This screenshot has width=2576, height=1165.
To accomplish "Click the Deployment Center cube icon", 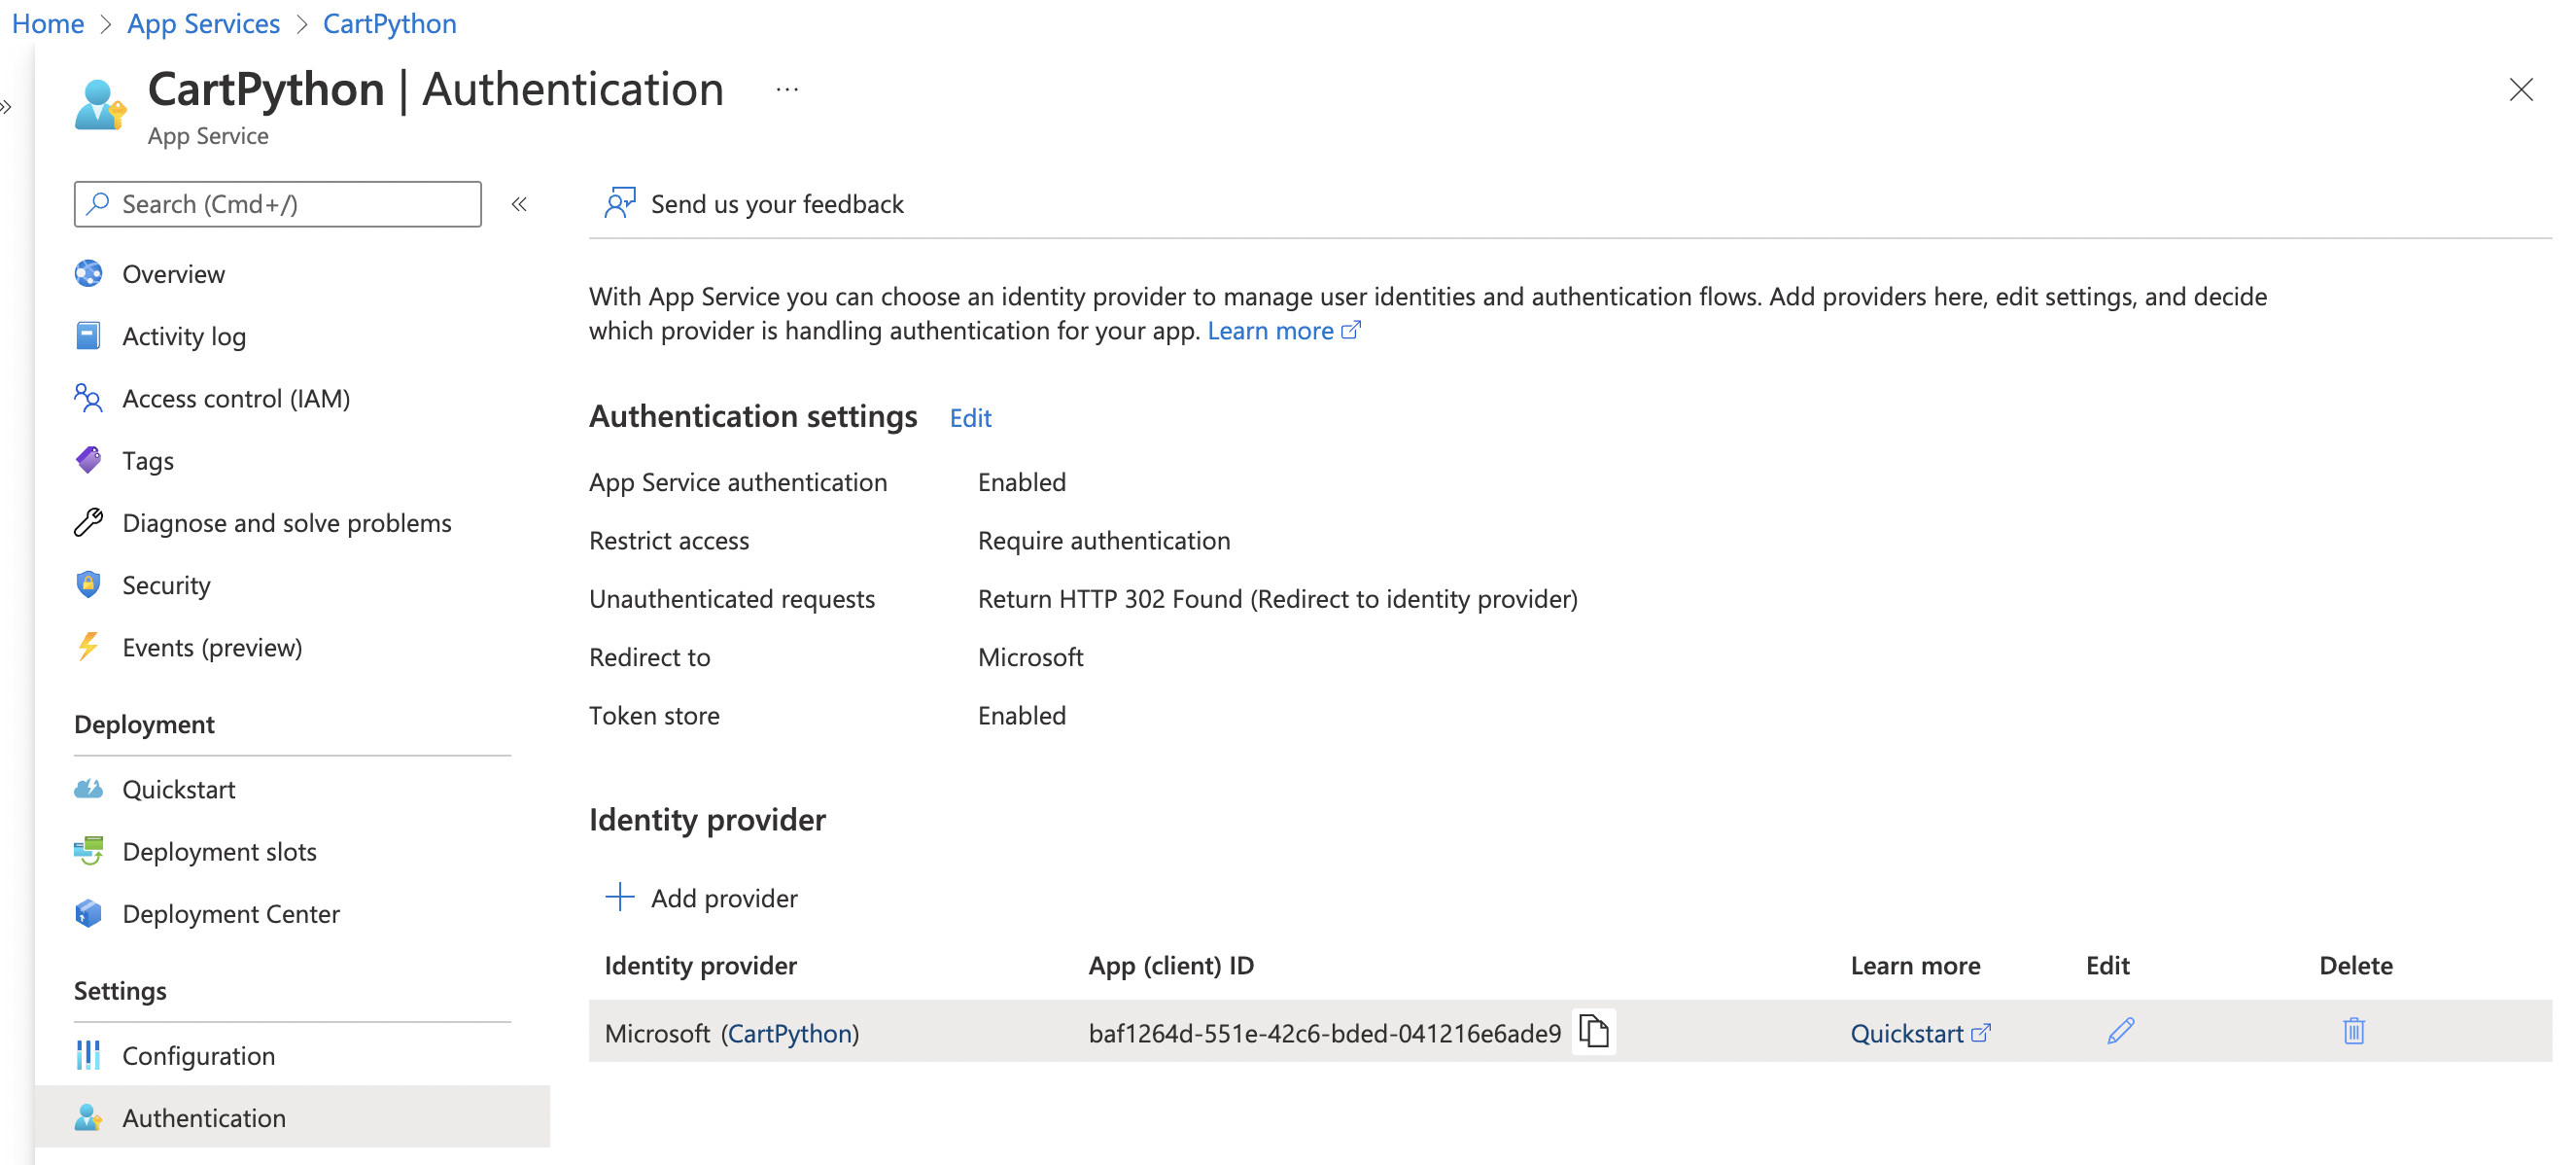I will pos(88,913).
